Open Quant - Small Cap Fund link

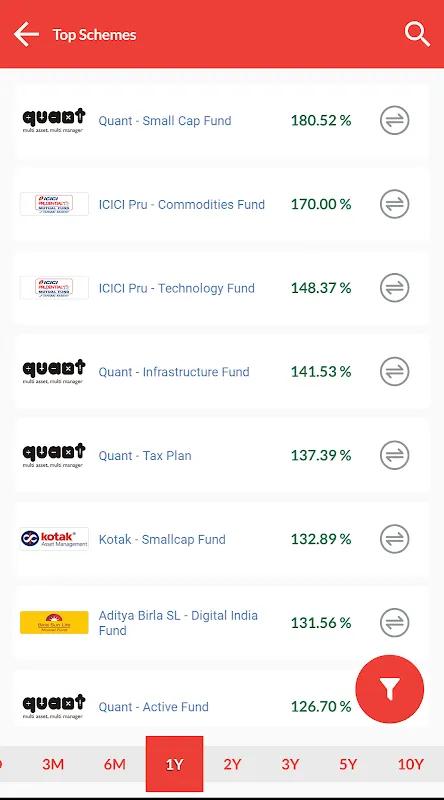pyautogui.click(x=165, y=121)
